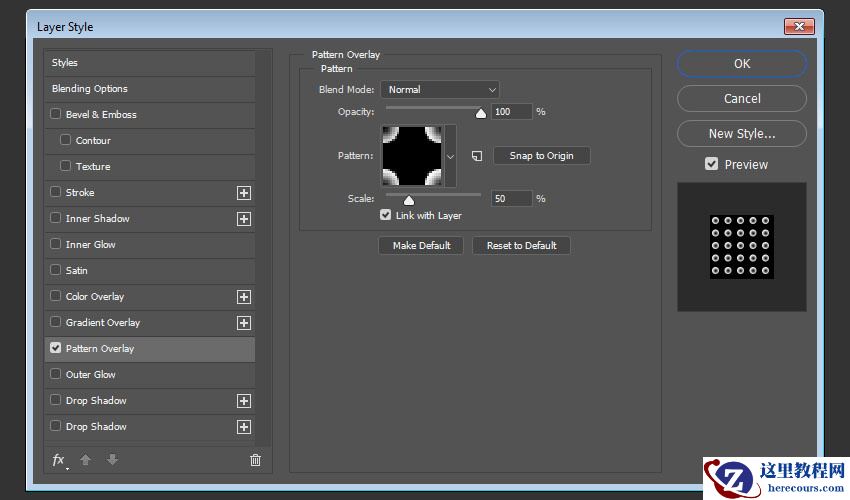Open the pattern picker dropdown arrow
The width and height of the screenshot is (850, 500).
(x=450, y=156)
